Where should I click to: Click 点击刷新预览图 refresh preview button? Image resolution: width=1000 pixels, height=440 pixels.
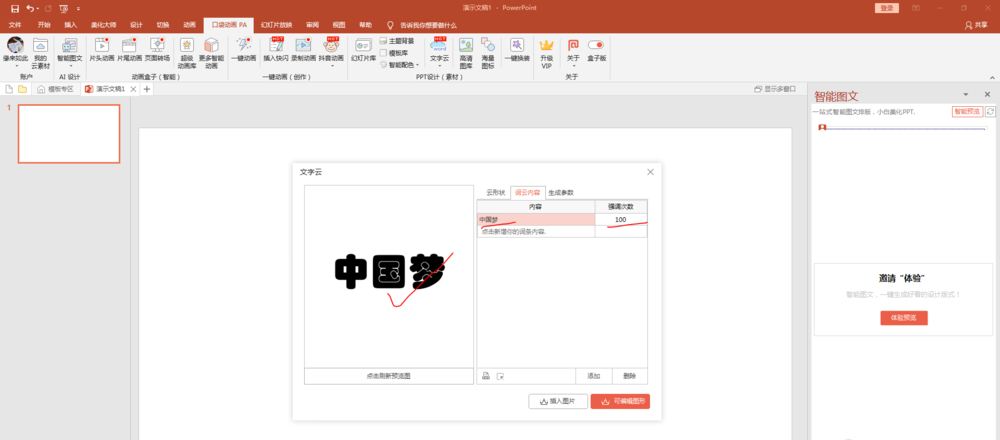[x=388, y=376]
